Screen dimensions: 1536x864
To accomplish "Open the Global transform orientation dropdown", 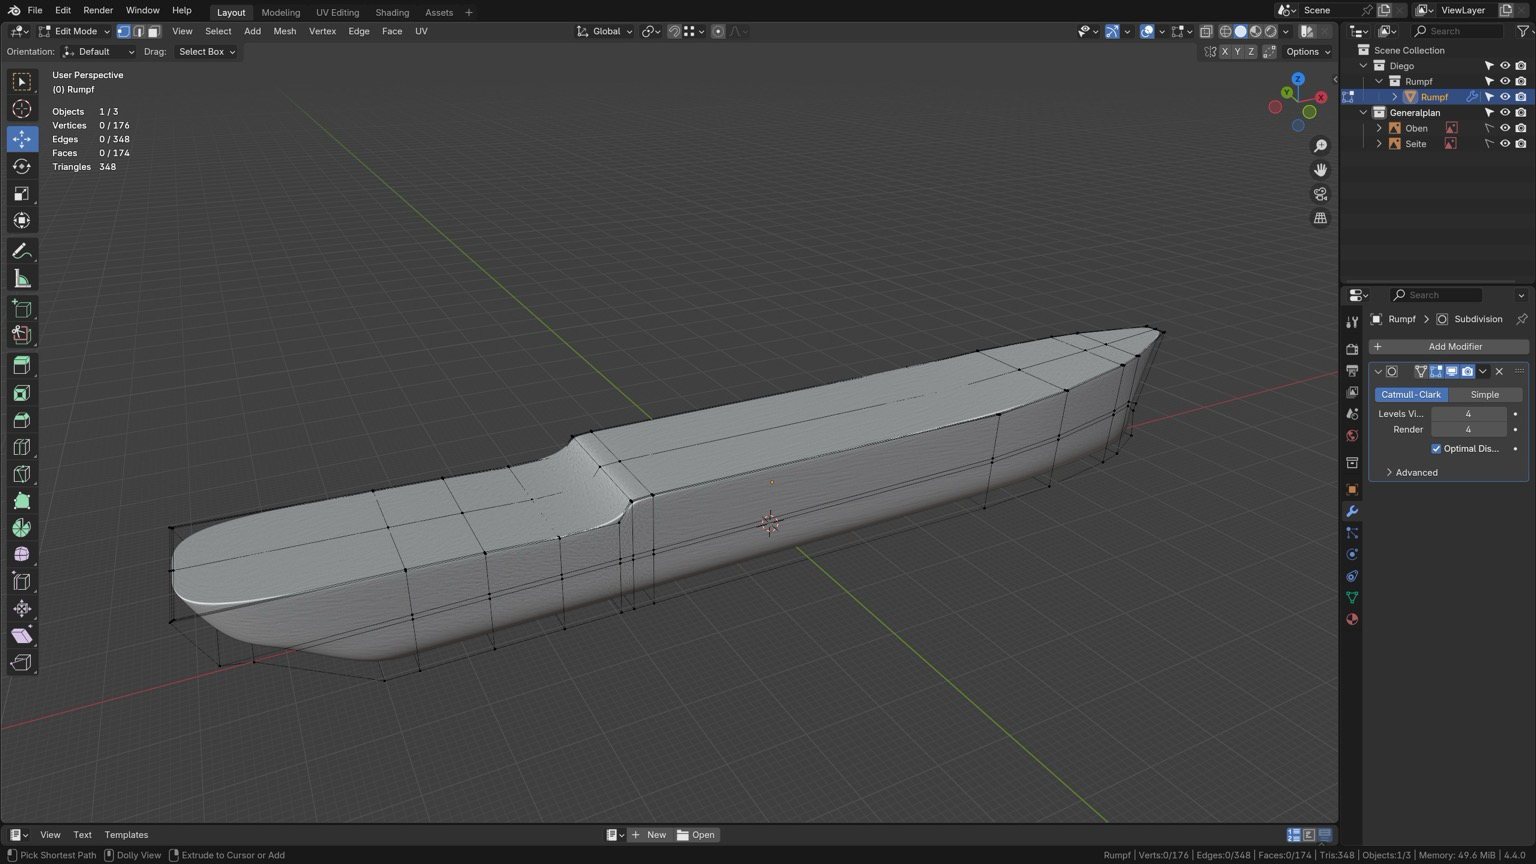I will [x=605, y=31].
